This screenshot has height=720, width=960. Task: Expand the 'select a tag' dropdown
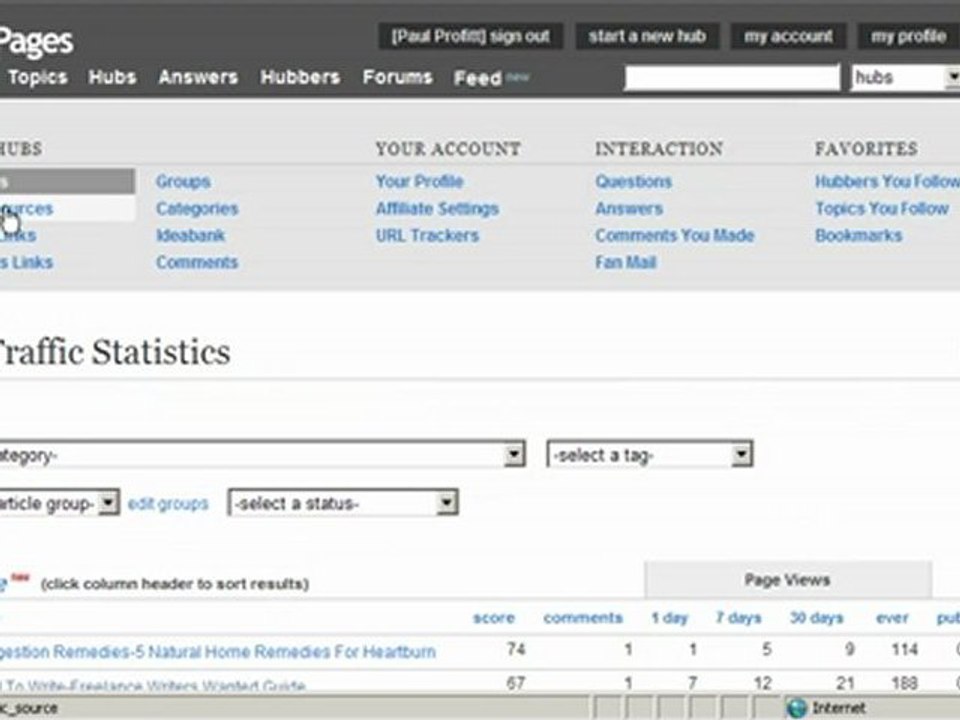click(740, 455)
